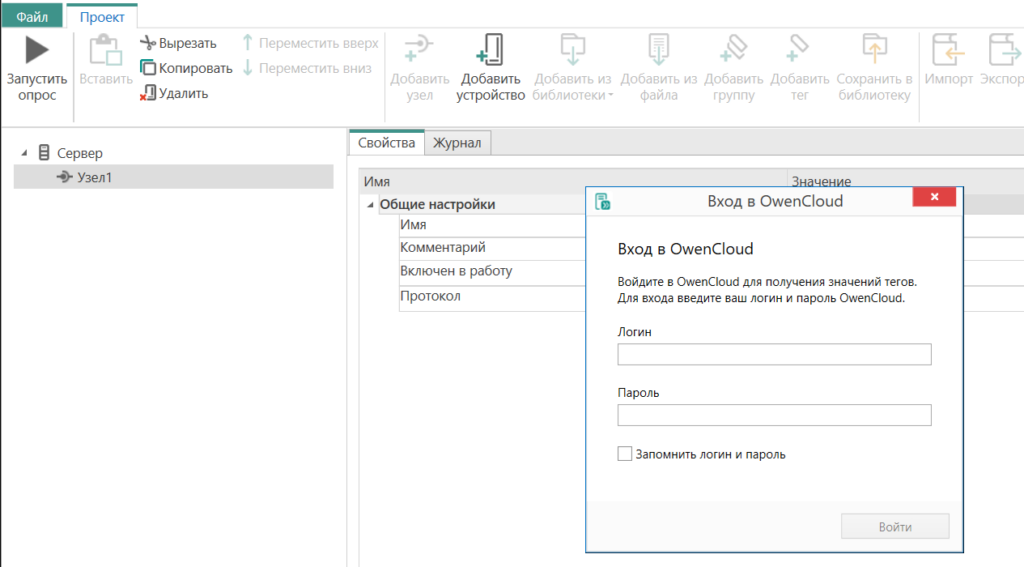Delete item with Удалить

pos(174,93)
